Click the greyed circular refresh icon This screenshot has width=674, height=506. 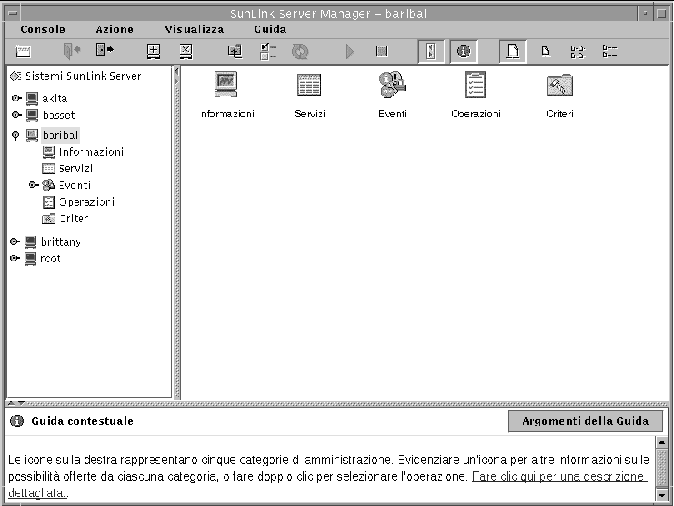[300, 52]
